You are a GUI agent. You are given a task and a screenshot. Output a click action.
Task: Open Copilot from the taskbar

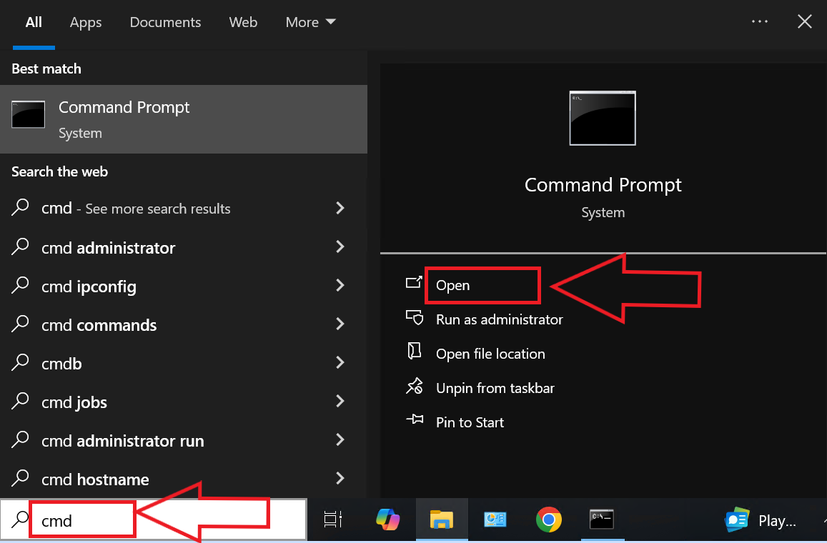[388, 519]
